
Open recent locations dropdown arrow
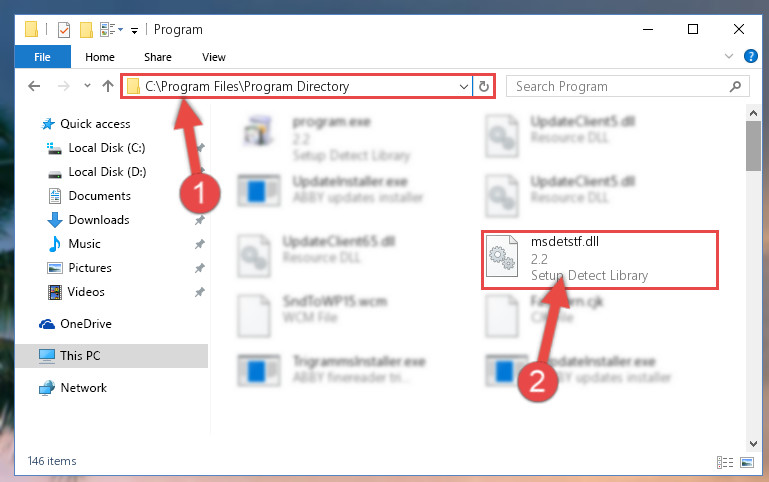87,86
